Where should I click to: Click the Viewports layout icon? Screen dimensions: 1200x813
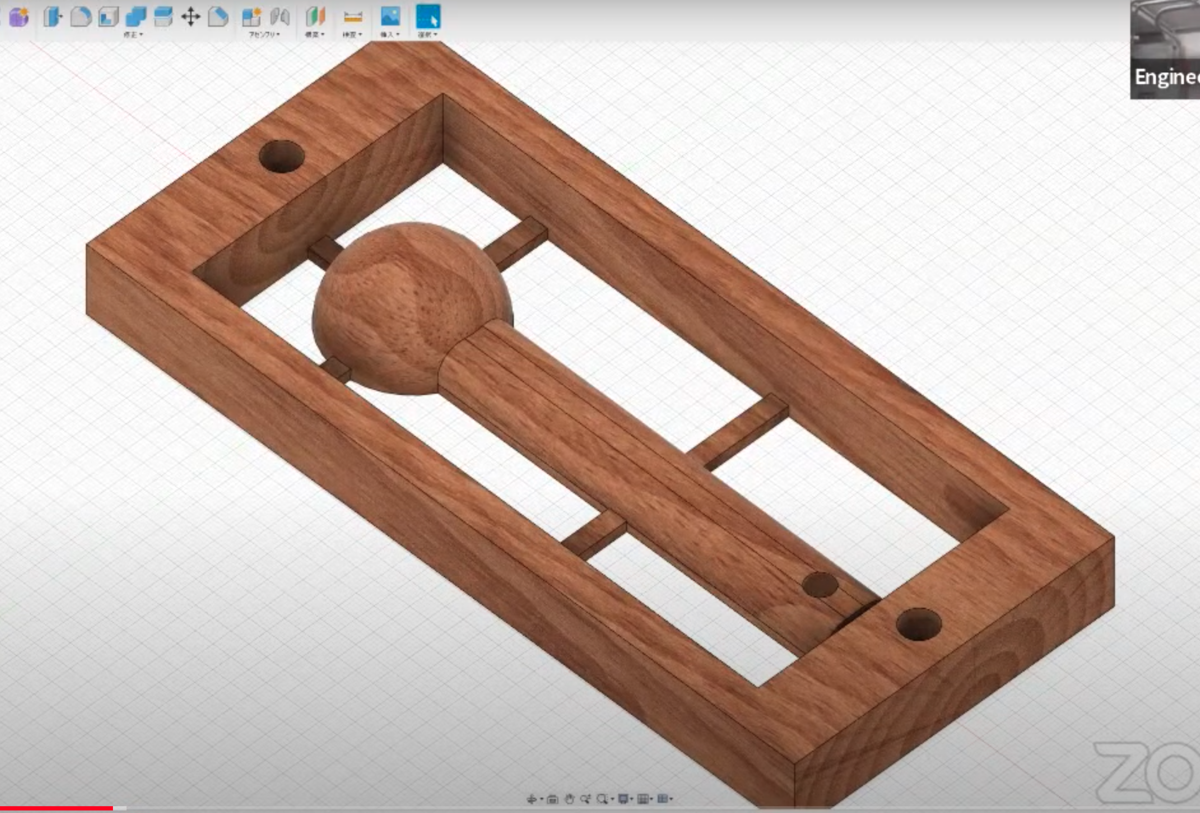point(662,799)
